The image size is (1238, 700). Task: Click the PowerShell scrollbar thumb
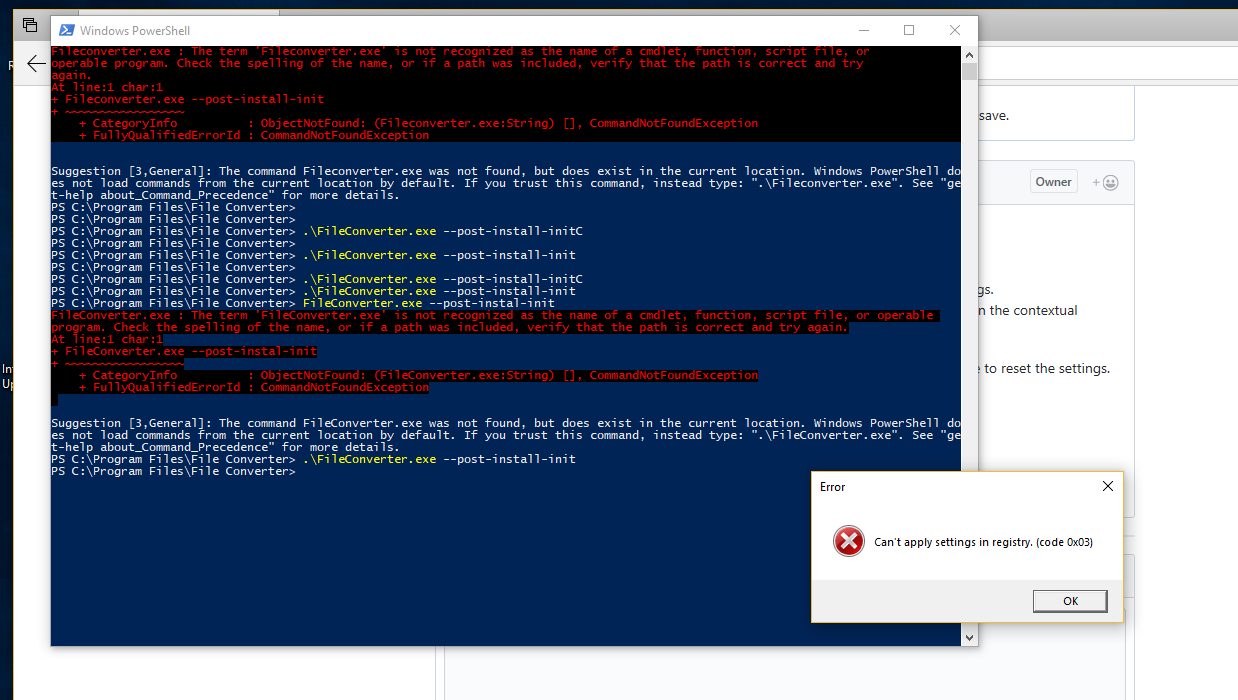(969, 71)
